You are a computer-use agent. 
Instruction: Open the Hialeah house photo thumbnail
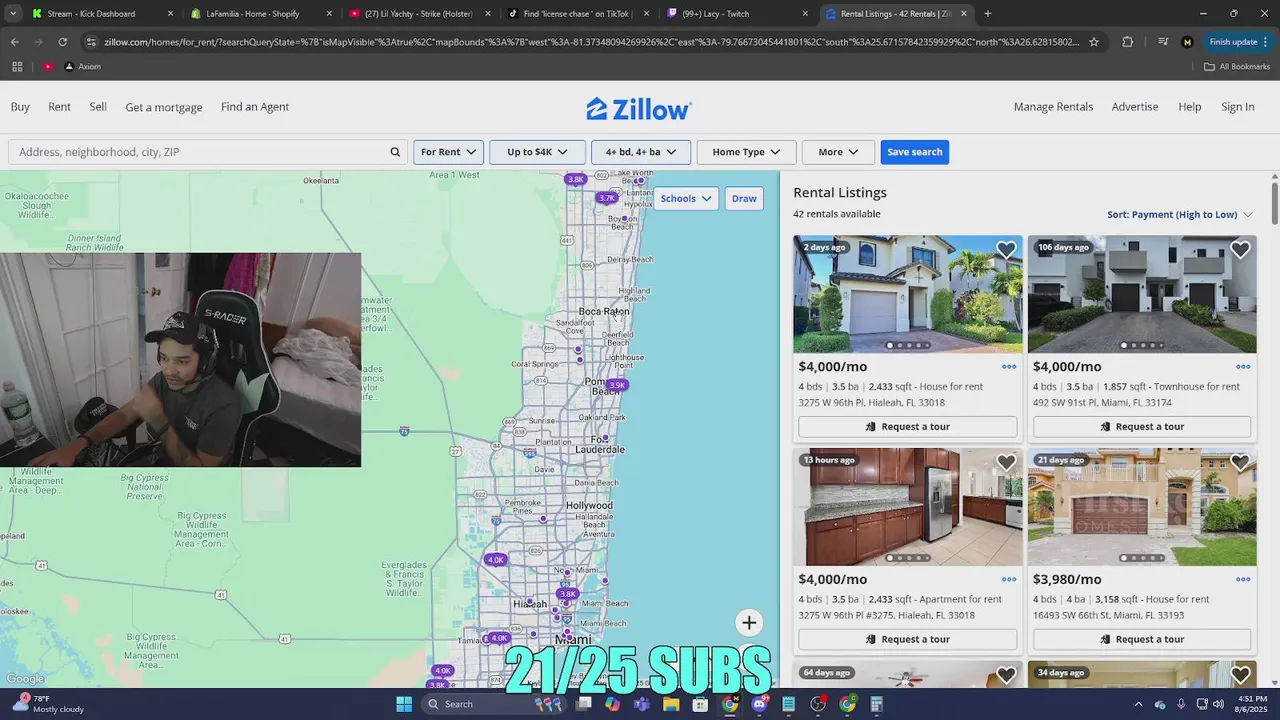(908, 294)
